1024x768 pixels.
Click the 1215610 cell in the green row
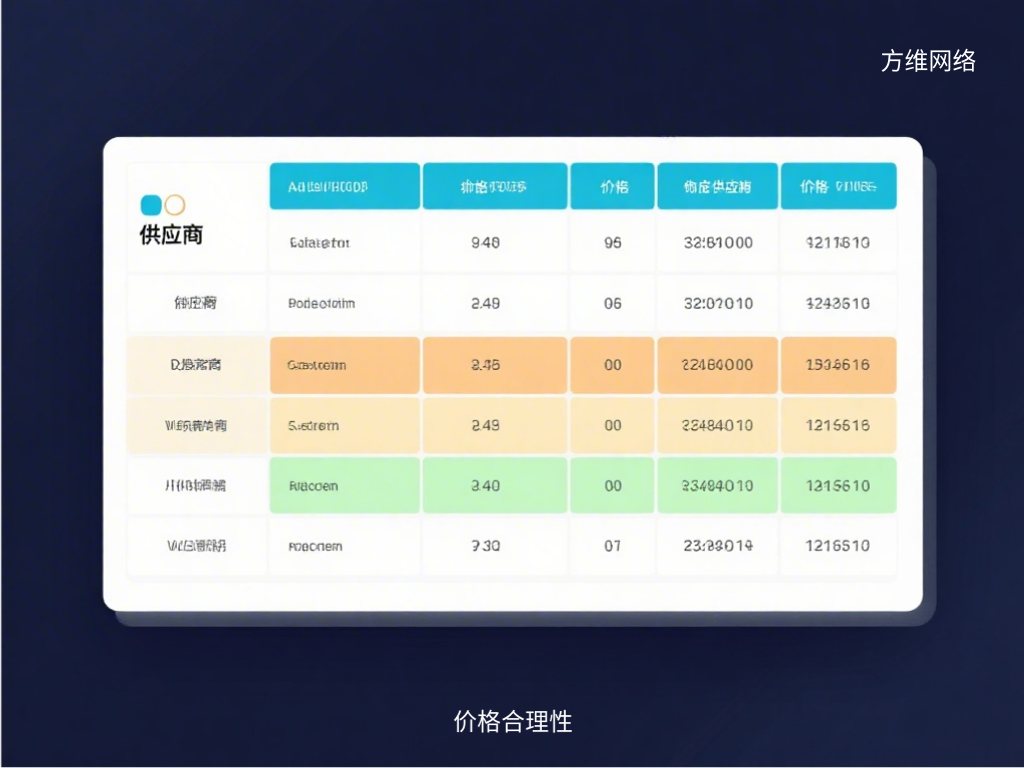(839, 486)
